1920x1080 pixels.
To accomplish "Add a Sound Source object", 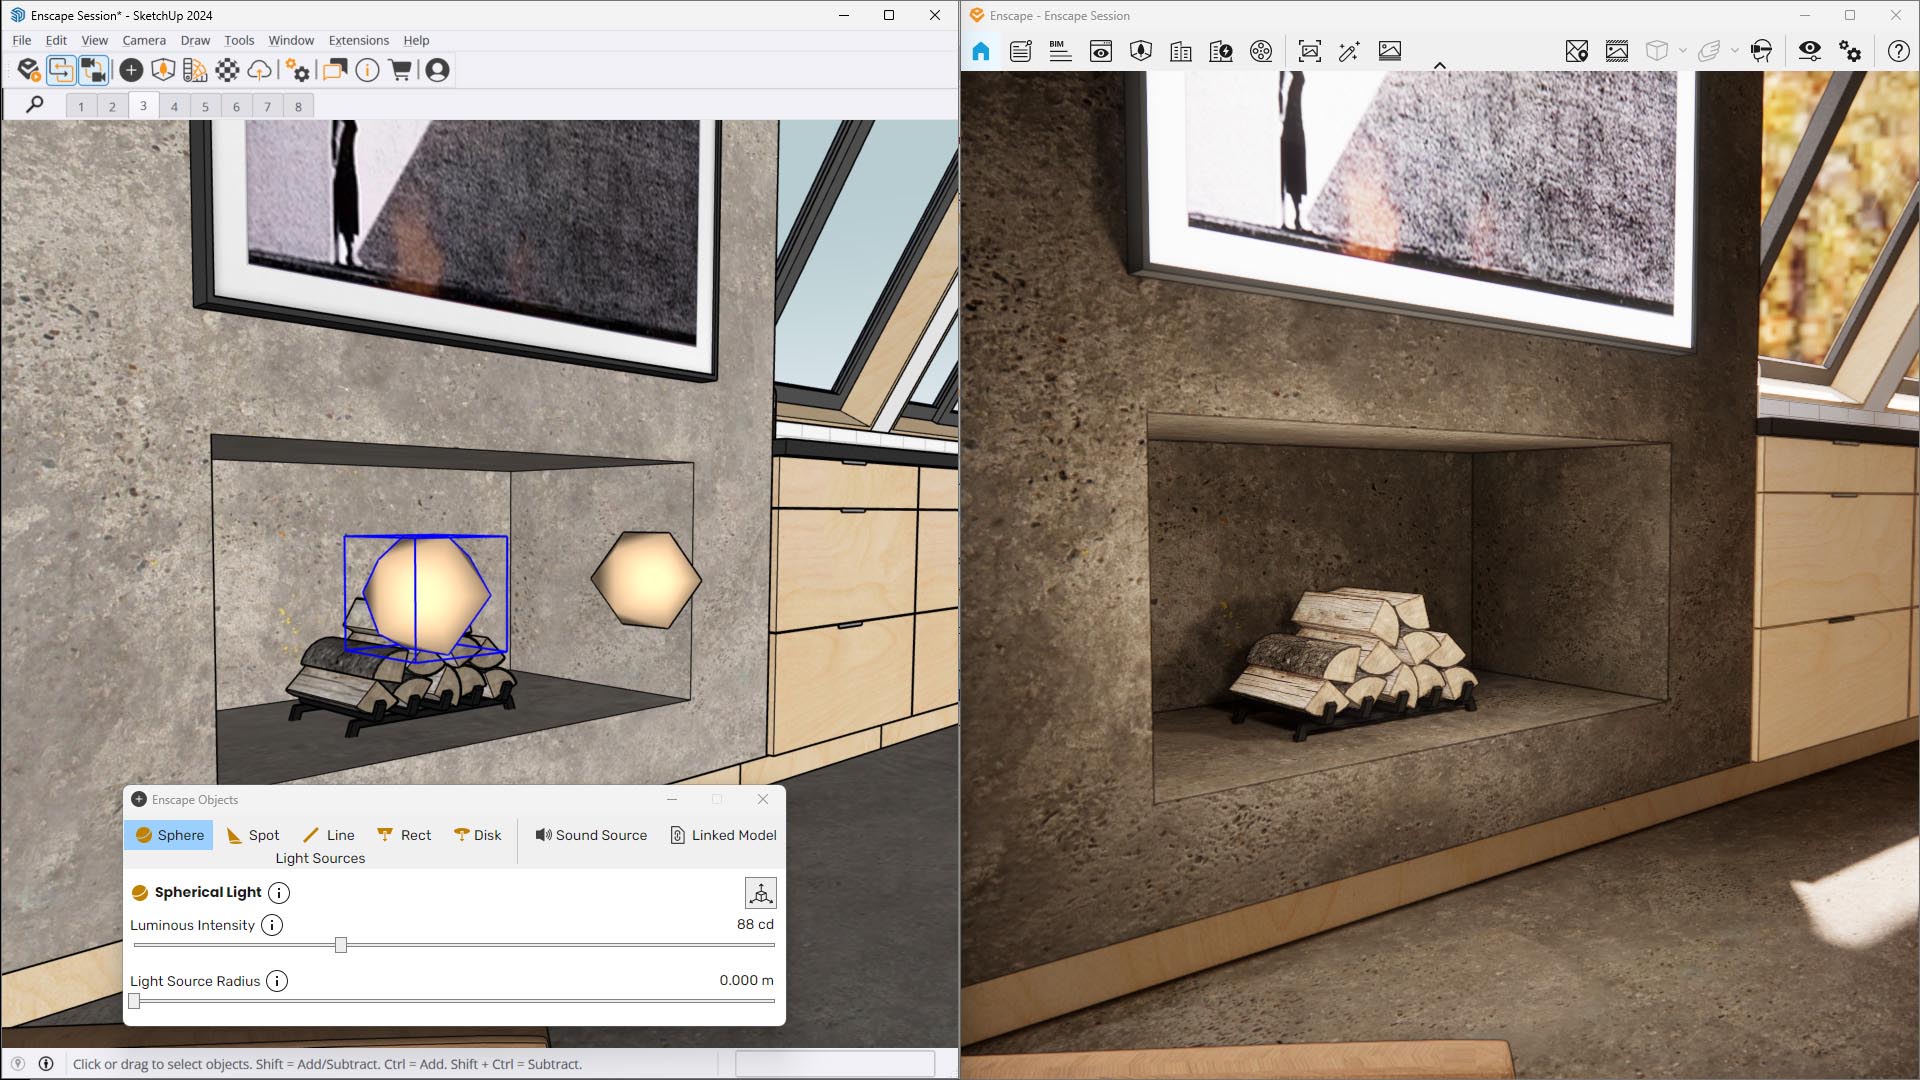I will coord(591,835).
